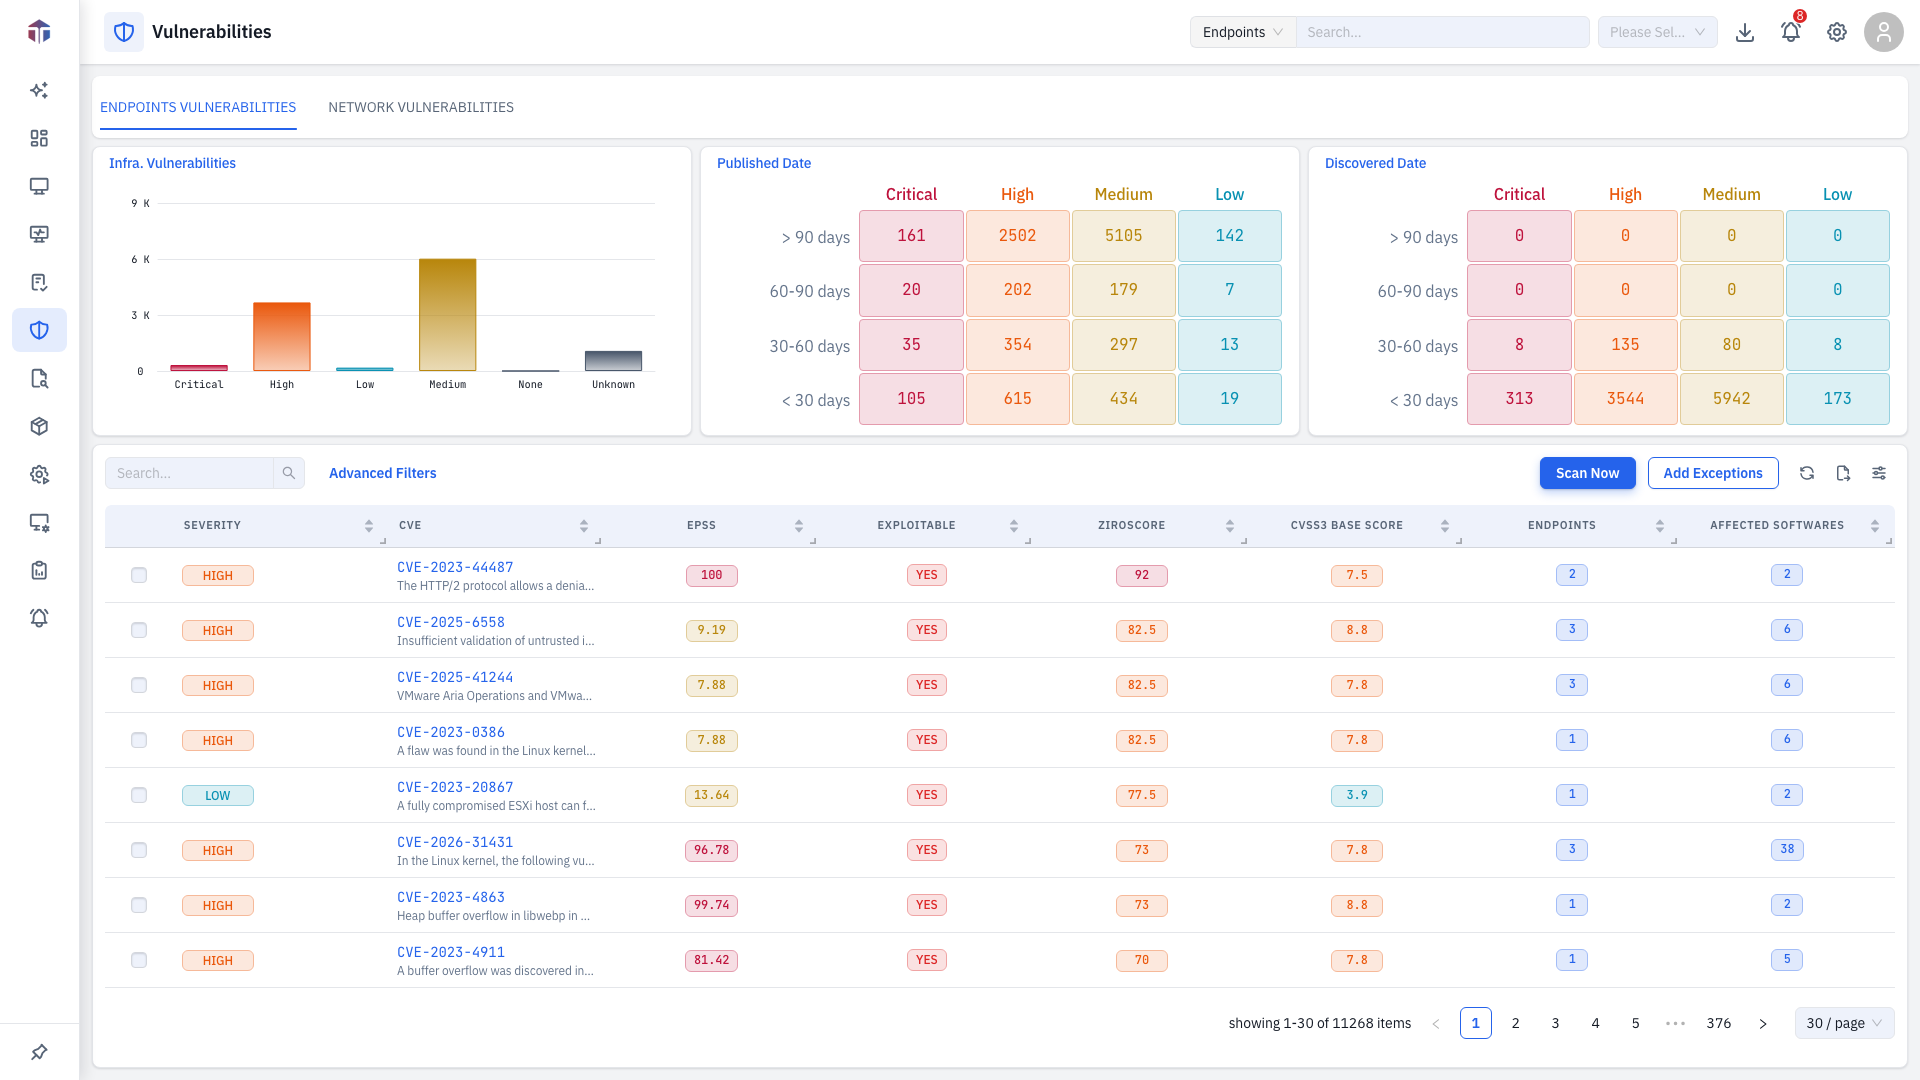
Task: Open settings gear in header
Action: pyautogui.click(x=1837, y=32)
